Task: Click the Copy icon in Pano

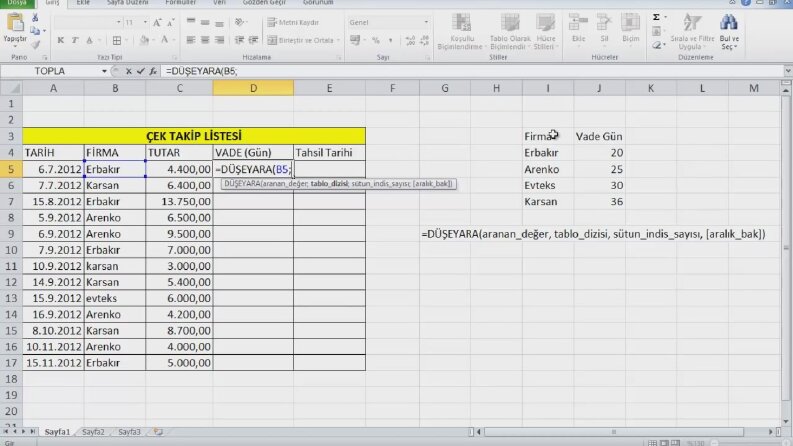Action: [35, 31]
